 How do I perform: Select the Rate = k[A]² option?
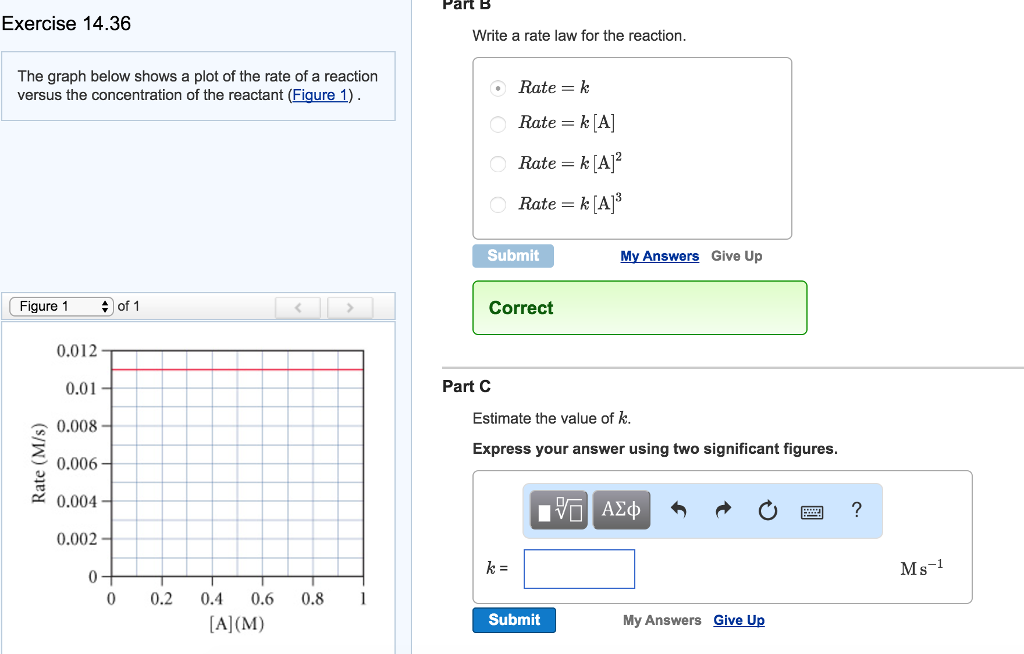tap(499, 164)
